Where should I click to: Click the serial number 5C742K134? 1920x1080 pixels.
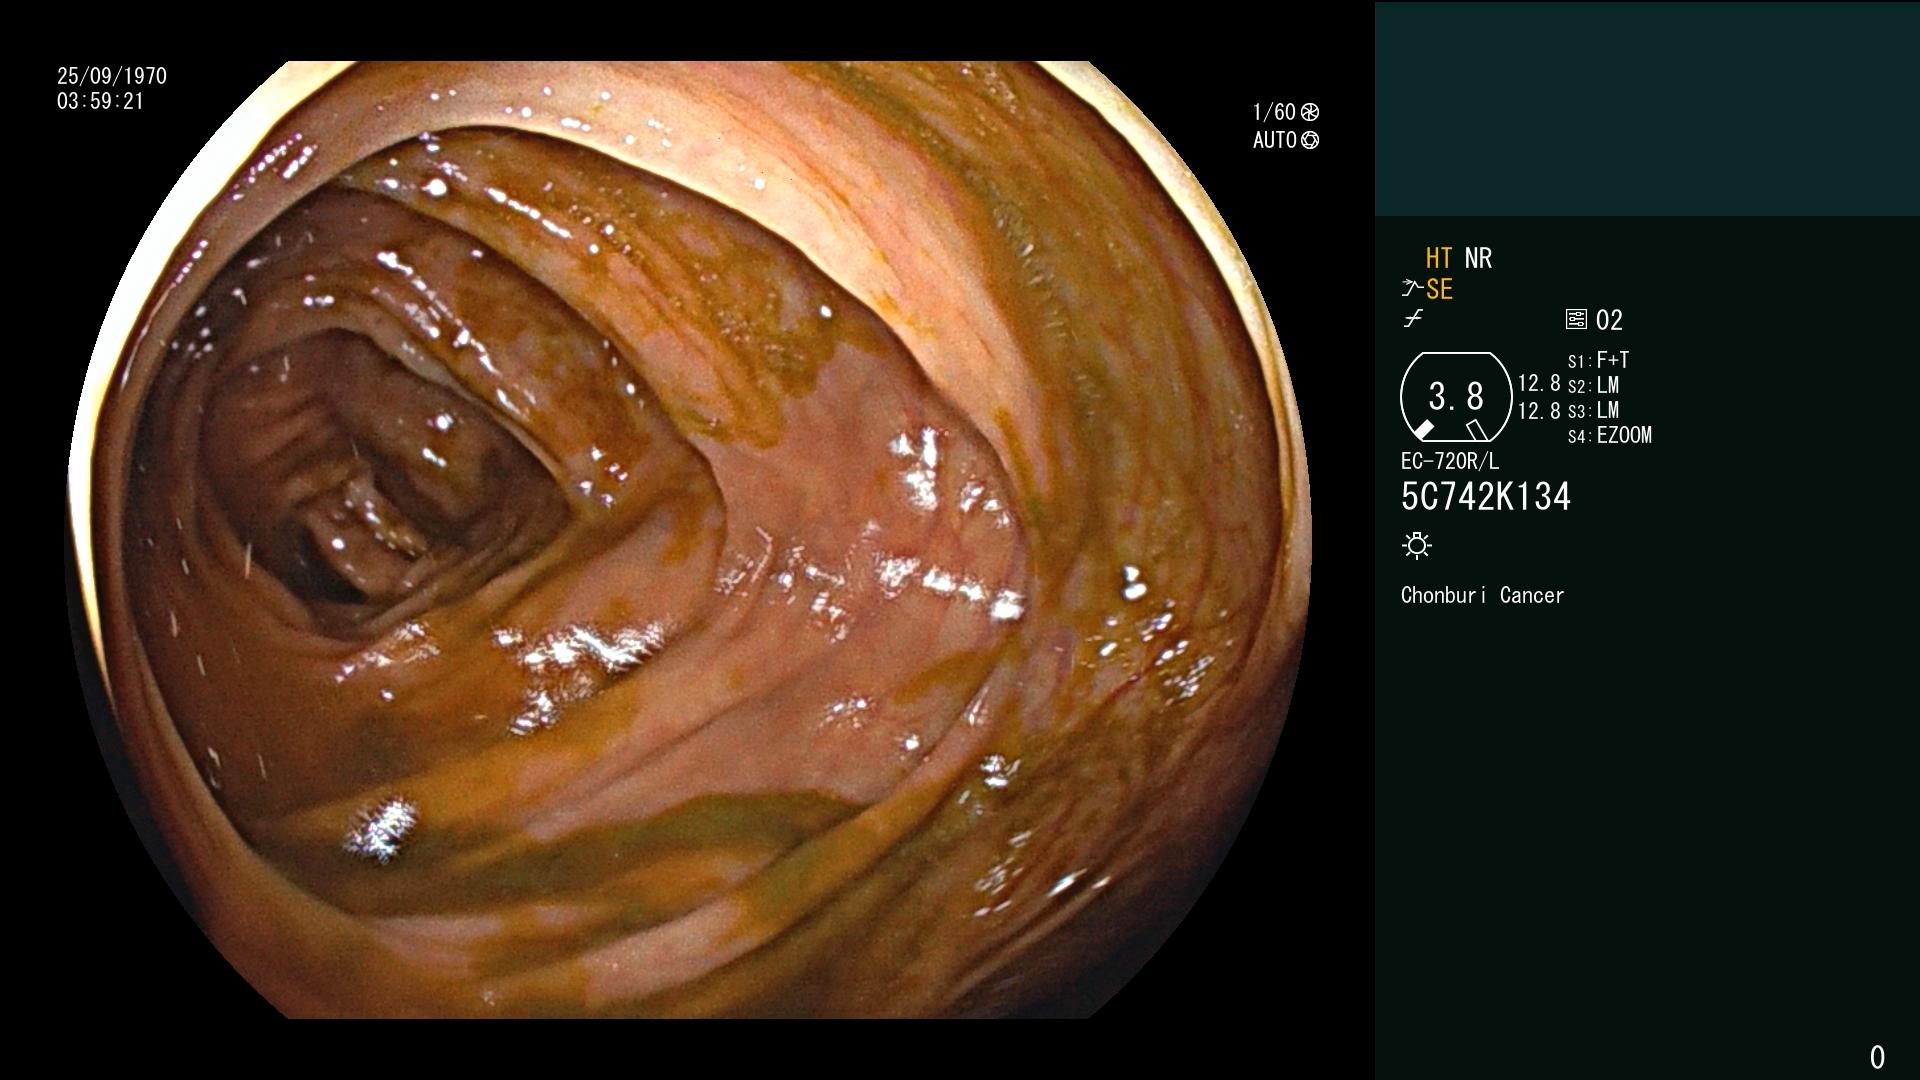(x=1486, y=497)
